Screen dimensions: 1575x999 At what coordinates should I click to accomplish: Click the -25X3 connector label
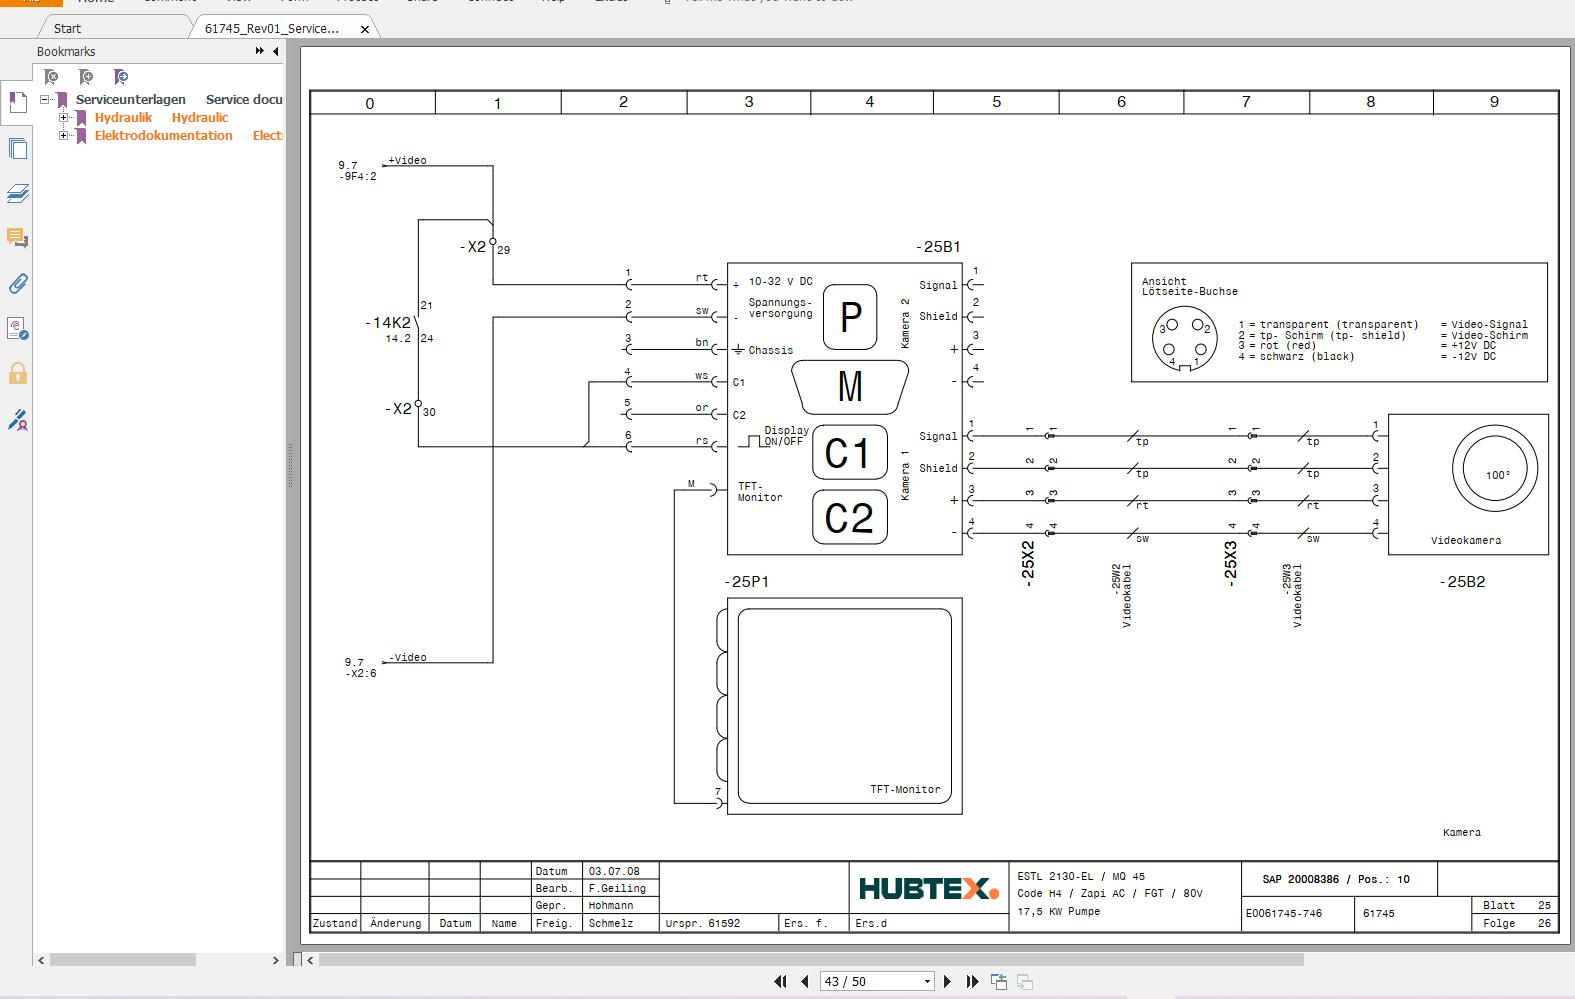1231,563
